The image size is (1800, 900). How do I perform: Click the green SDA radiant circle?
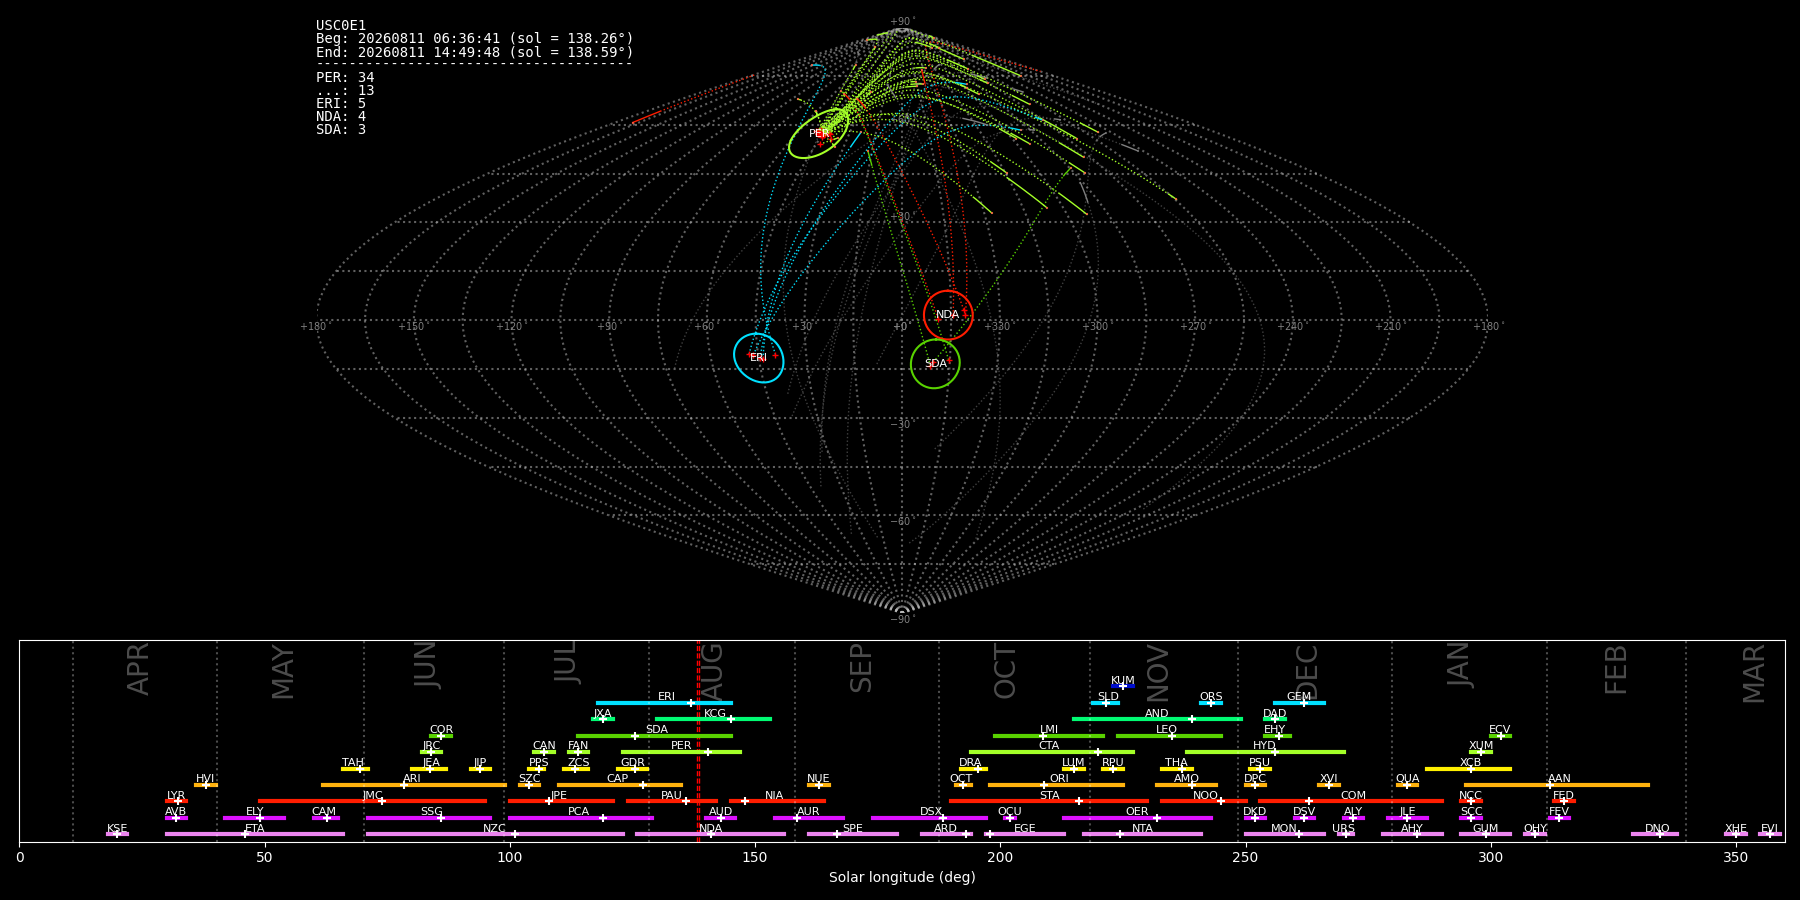point(935,364)
